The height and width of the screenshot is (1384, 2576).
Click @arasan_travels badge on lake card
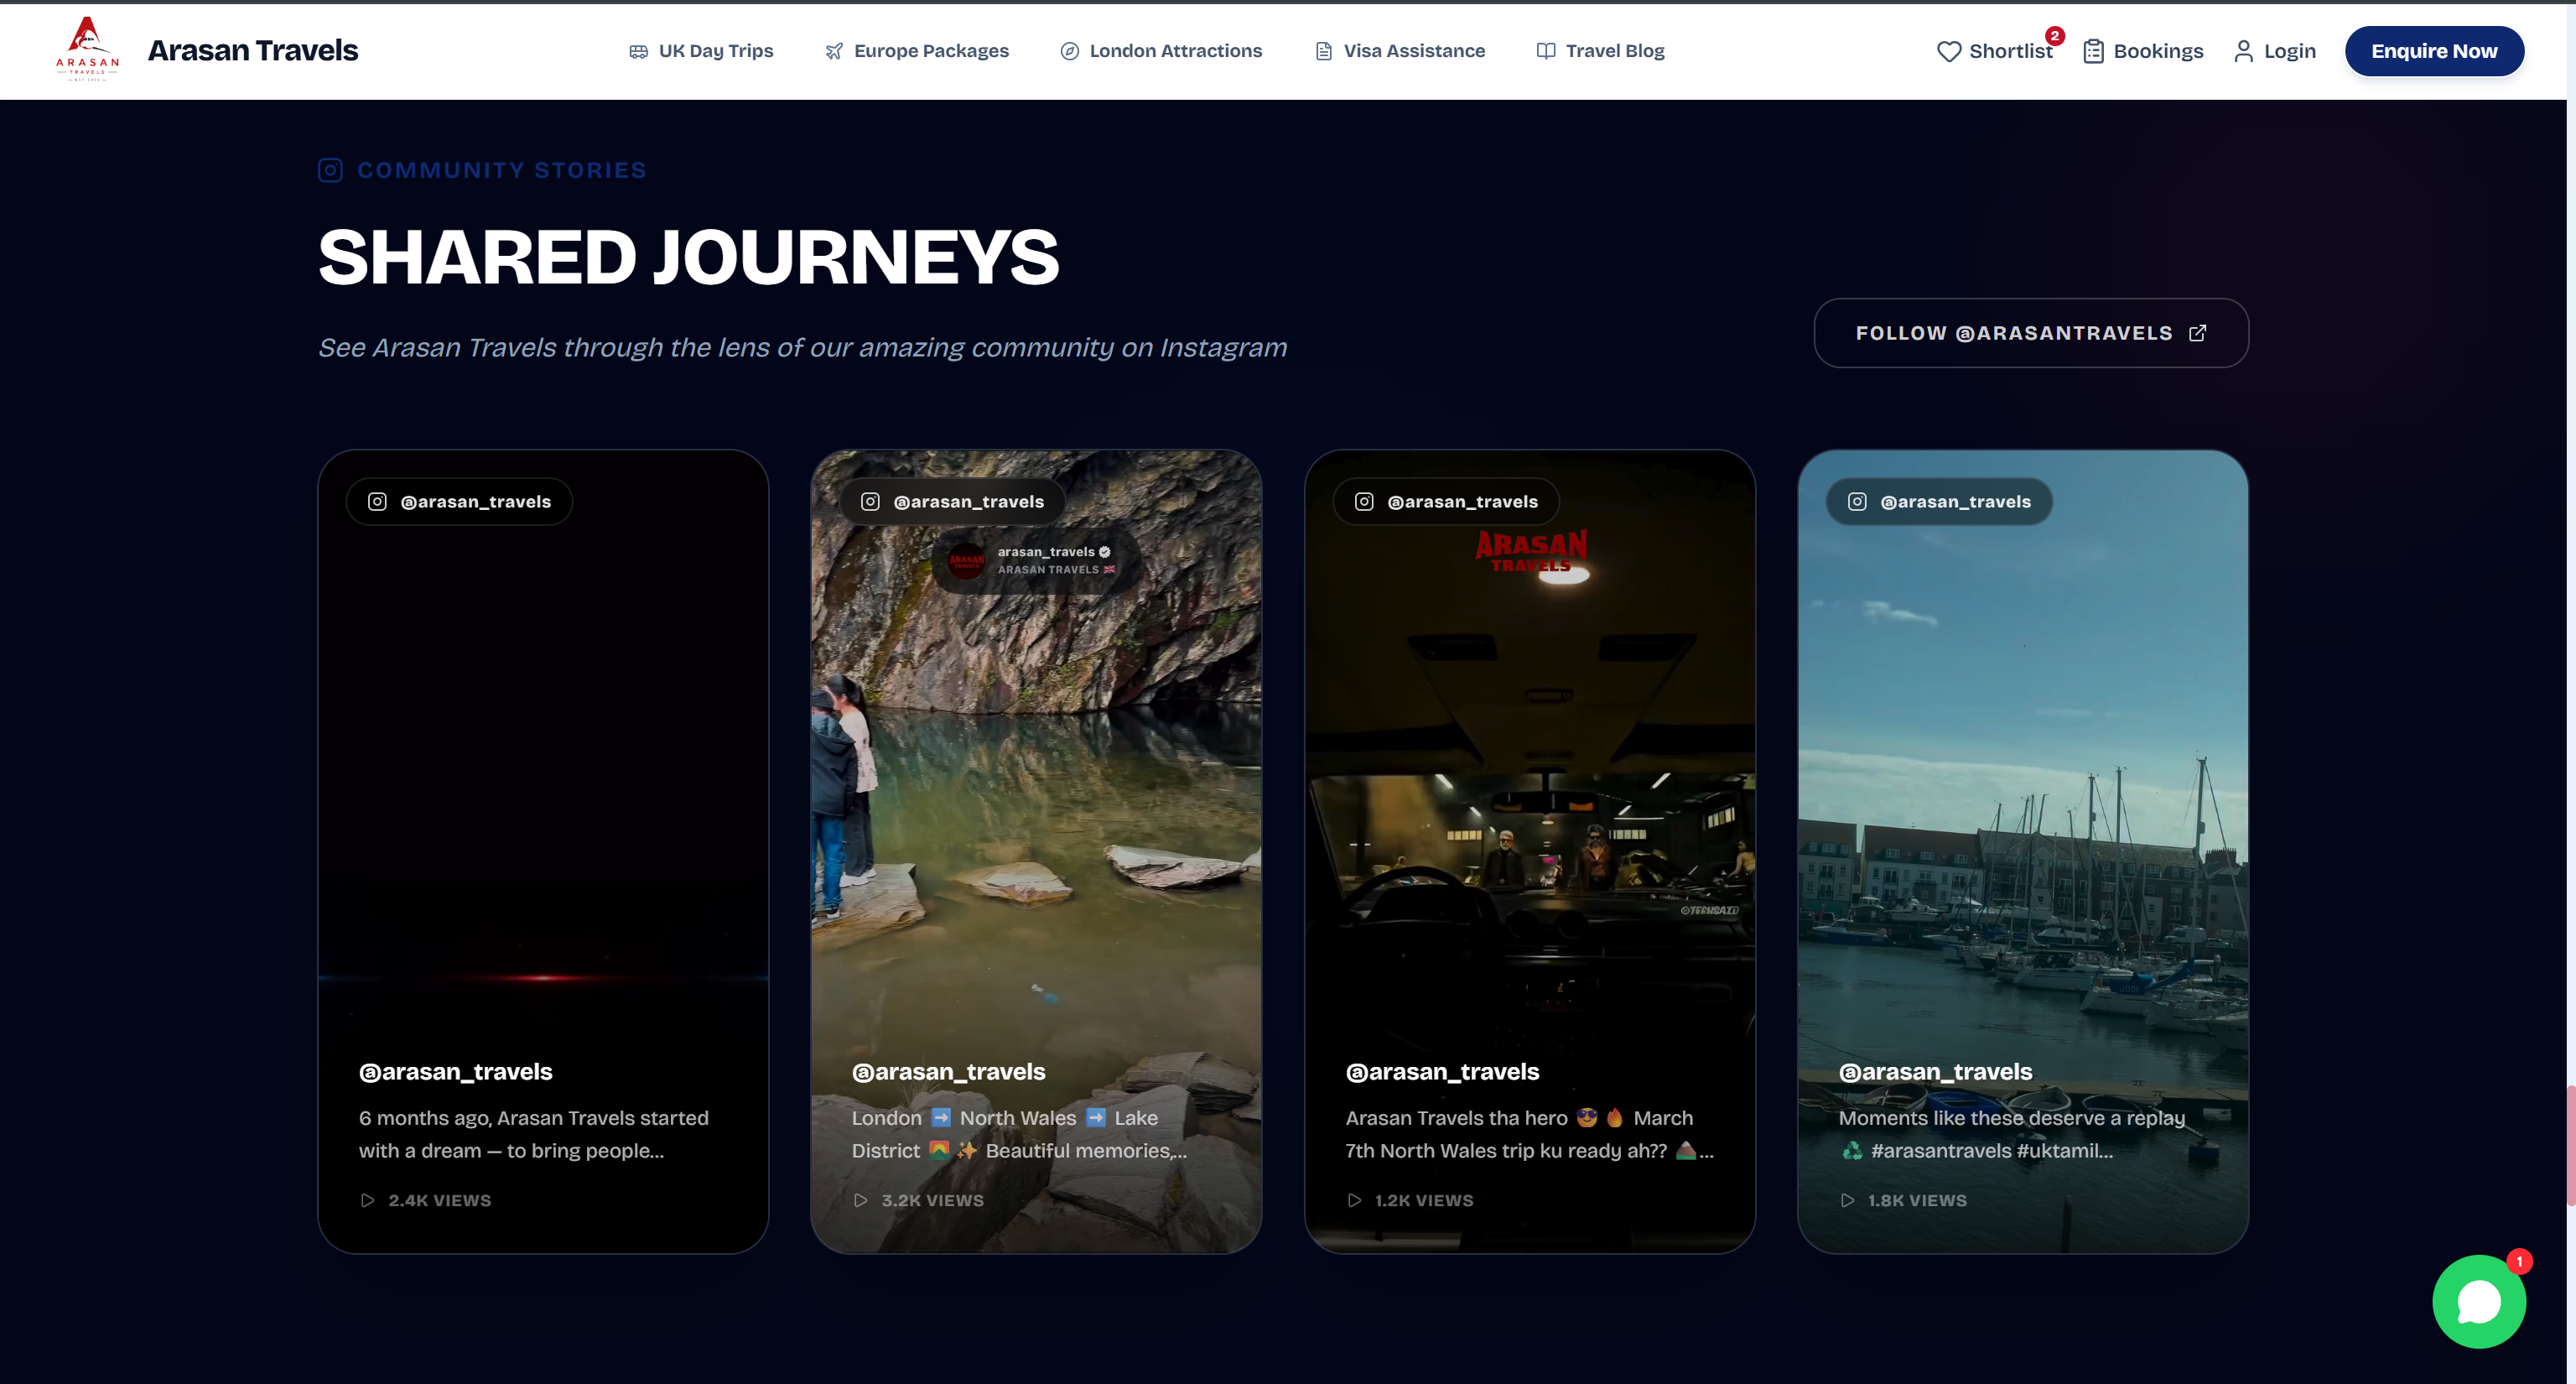952,501
